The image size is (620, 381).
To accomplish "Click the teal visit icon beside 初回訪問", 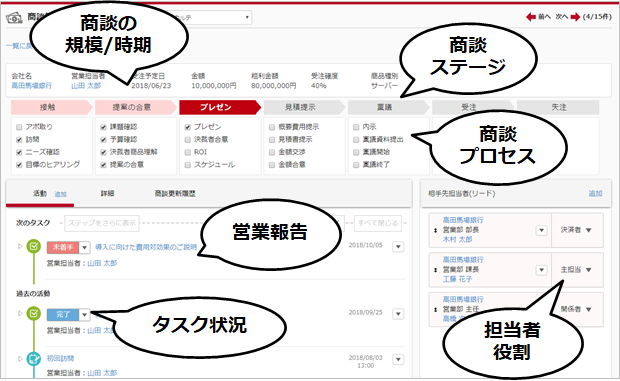I will click(x=34, y=359).
